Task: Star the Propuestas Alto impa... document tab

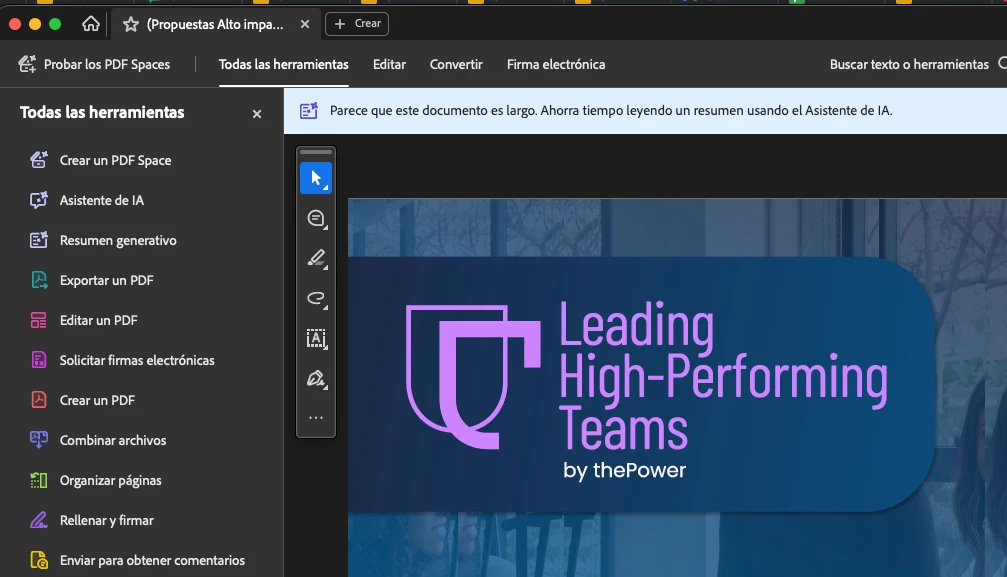Action: 130,24
